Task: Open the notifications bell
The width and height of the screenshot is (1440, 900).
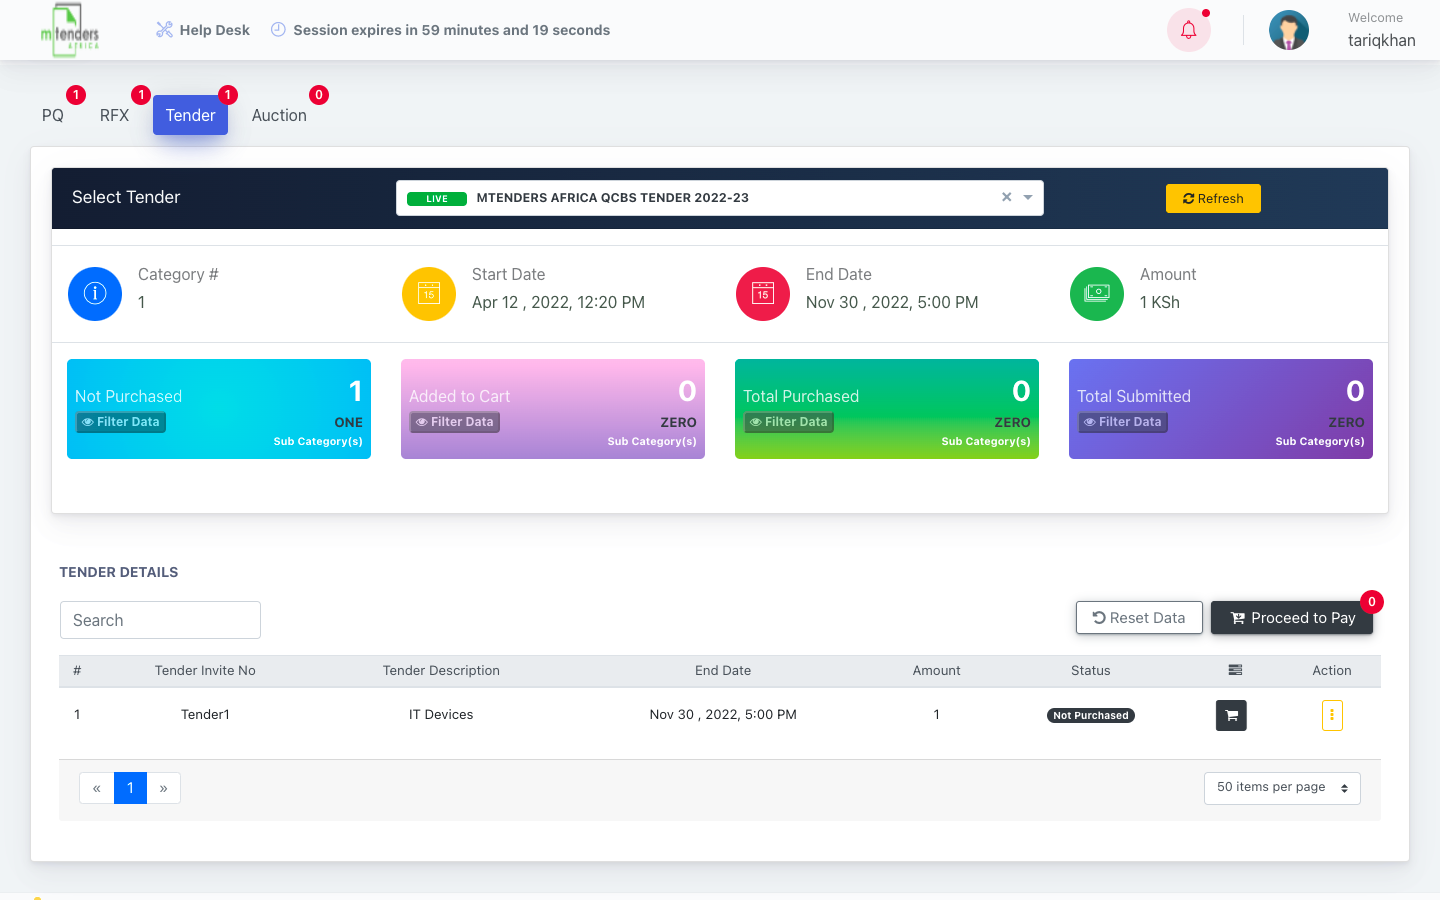Action: [1189, 30]
